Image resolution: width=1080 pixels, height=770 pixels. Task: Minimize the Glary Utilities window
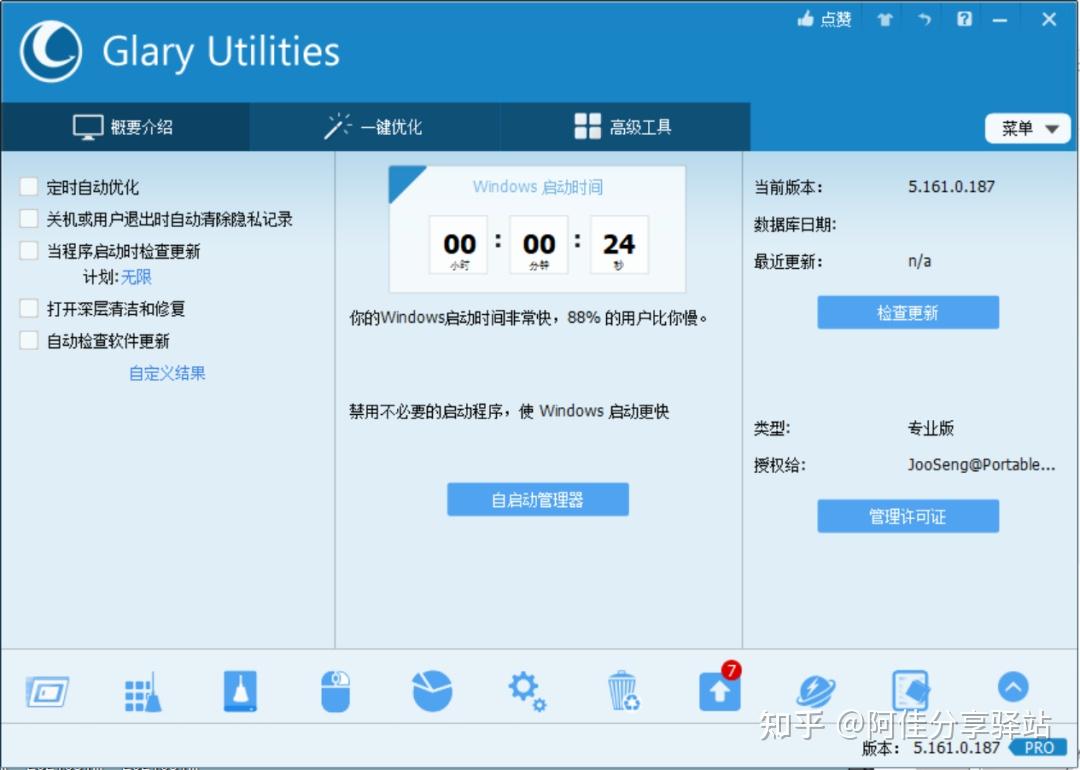coord(999,20)
